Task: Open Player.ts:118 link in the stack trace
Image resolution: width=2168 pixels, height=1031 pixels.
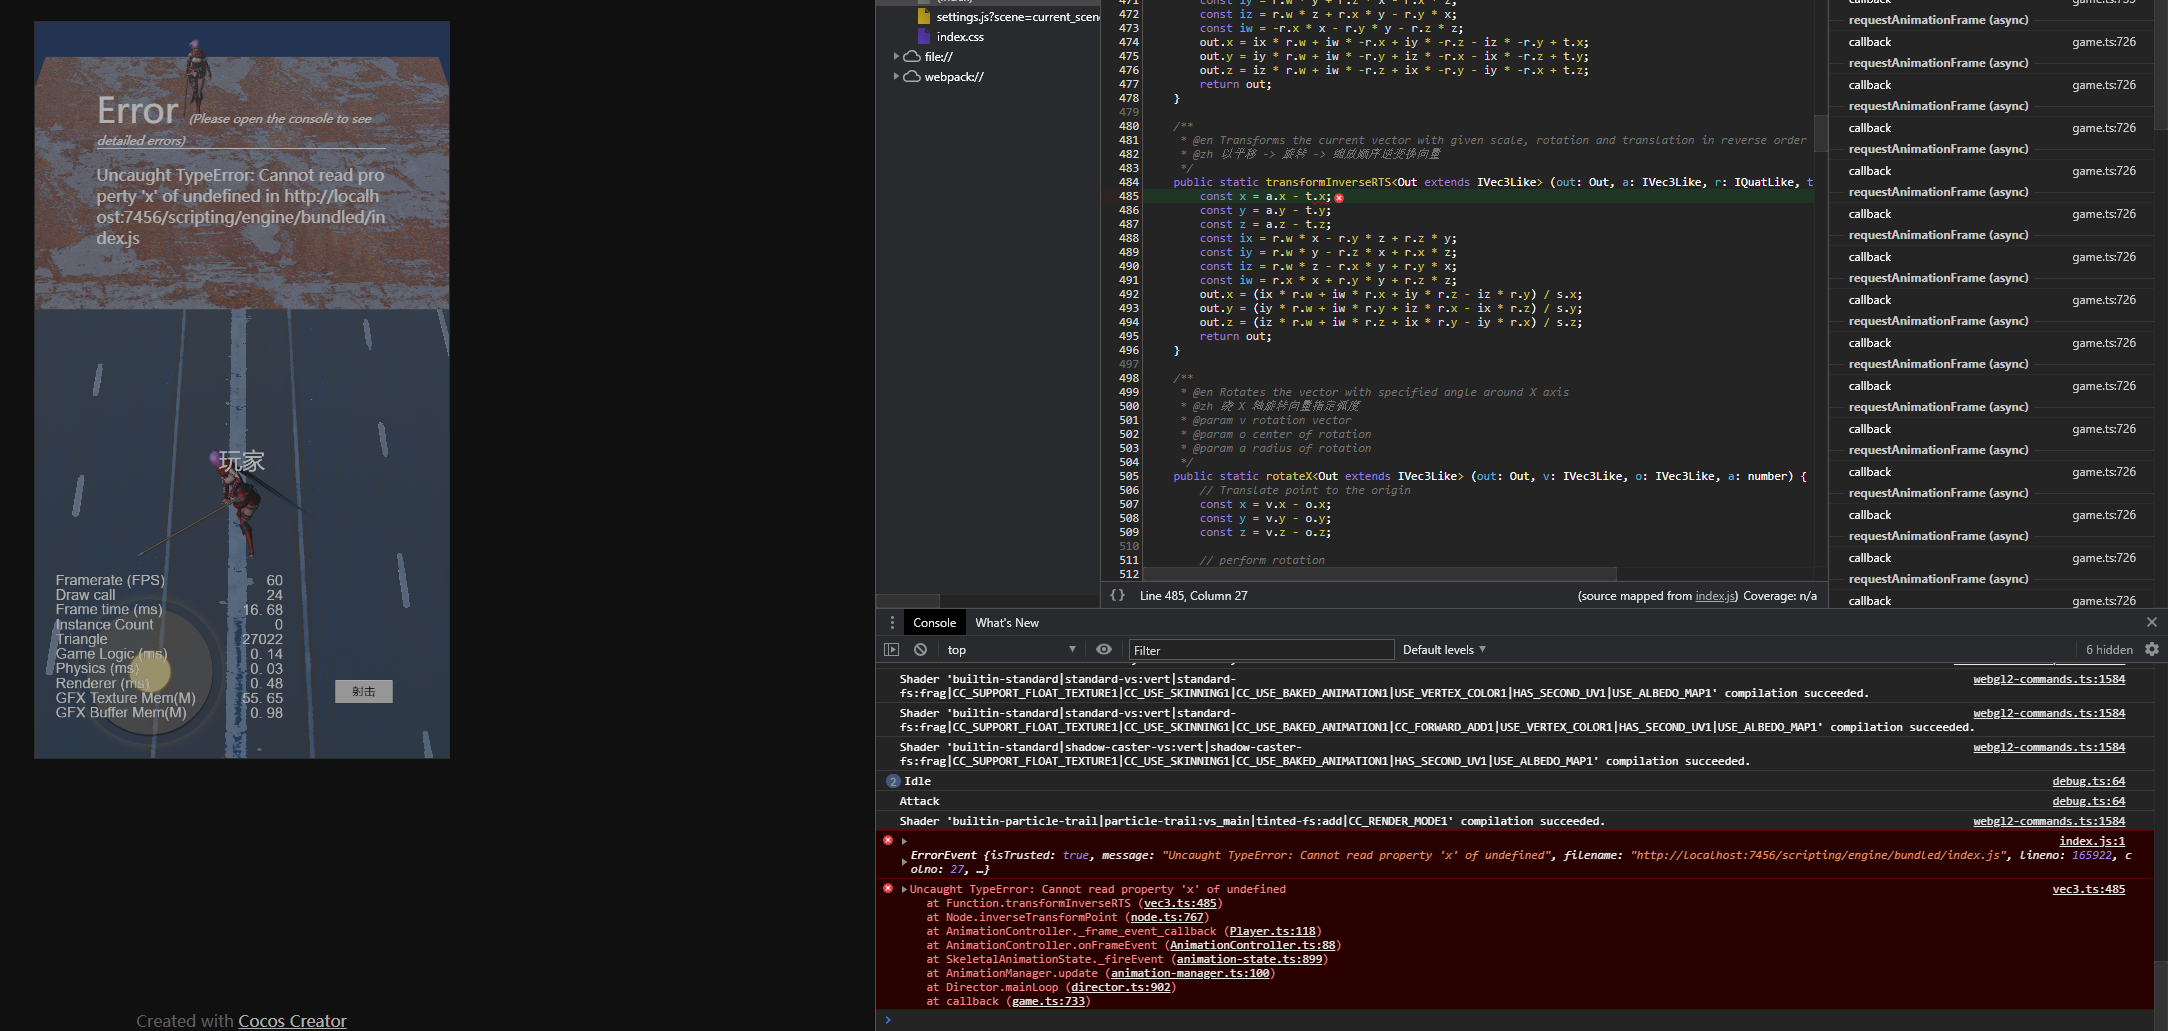Action: 1273,932
